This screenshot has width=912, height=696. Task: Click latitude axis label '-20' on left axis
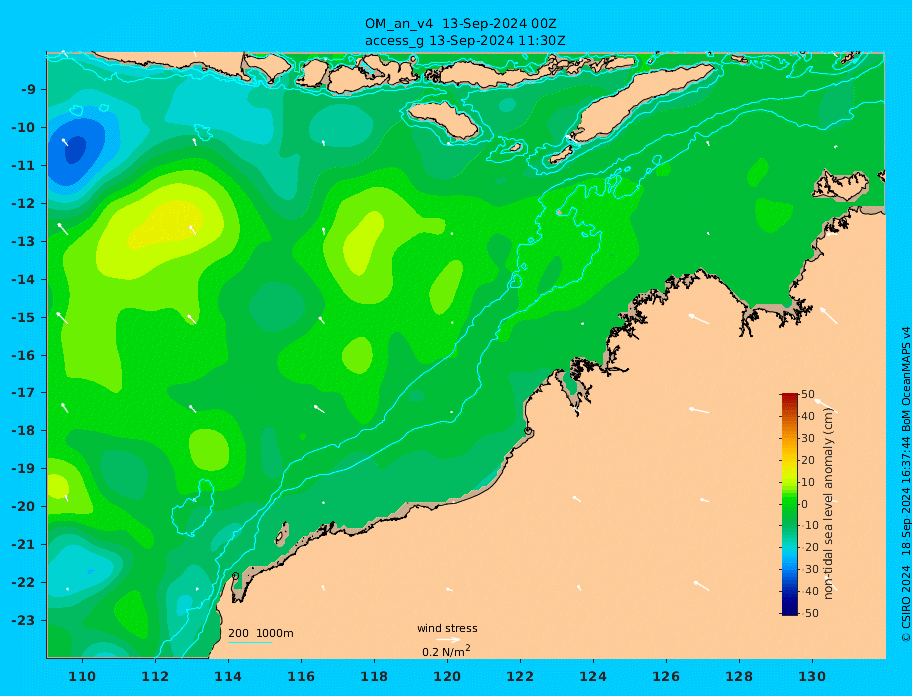click(23, 506)
